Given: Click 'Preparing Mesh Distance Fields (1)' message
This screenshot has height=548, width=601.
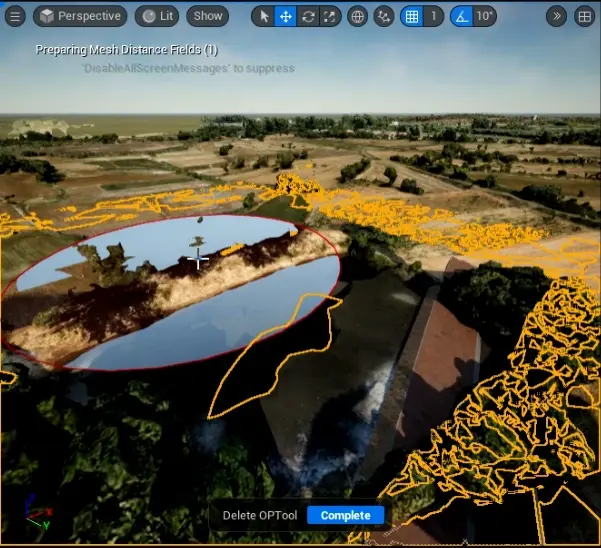Looking at the screenshot, I should [126, 50].
